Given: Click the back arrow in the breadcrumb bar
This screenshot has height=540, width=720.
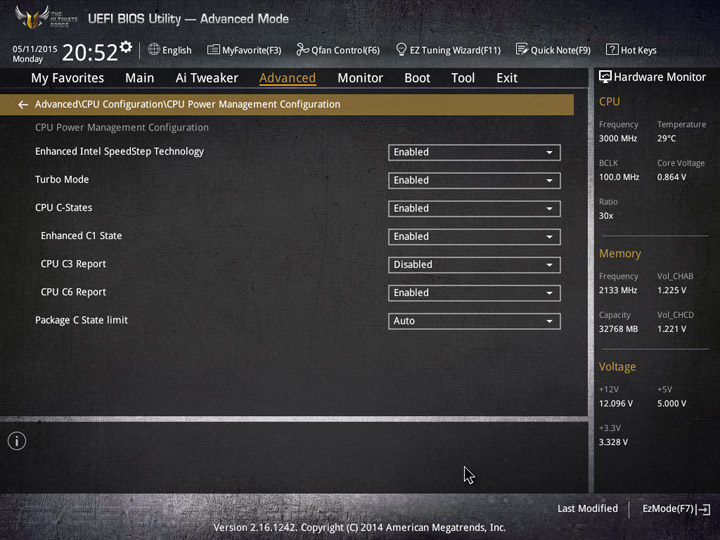Looking at the screenshot, I should 22,105.
